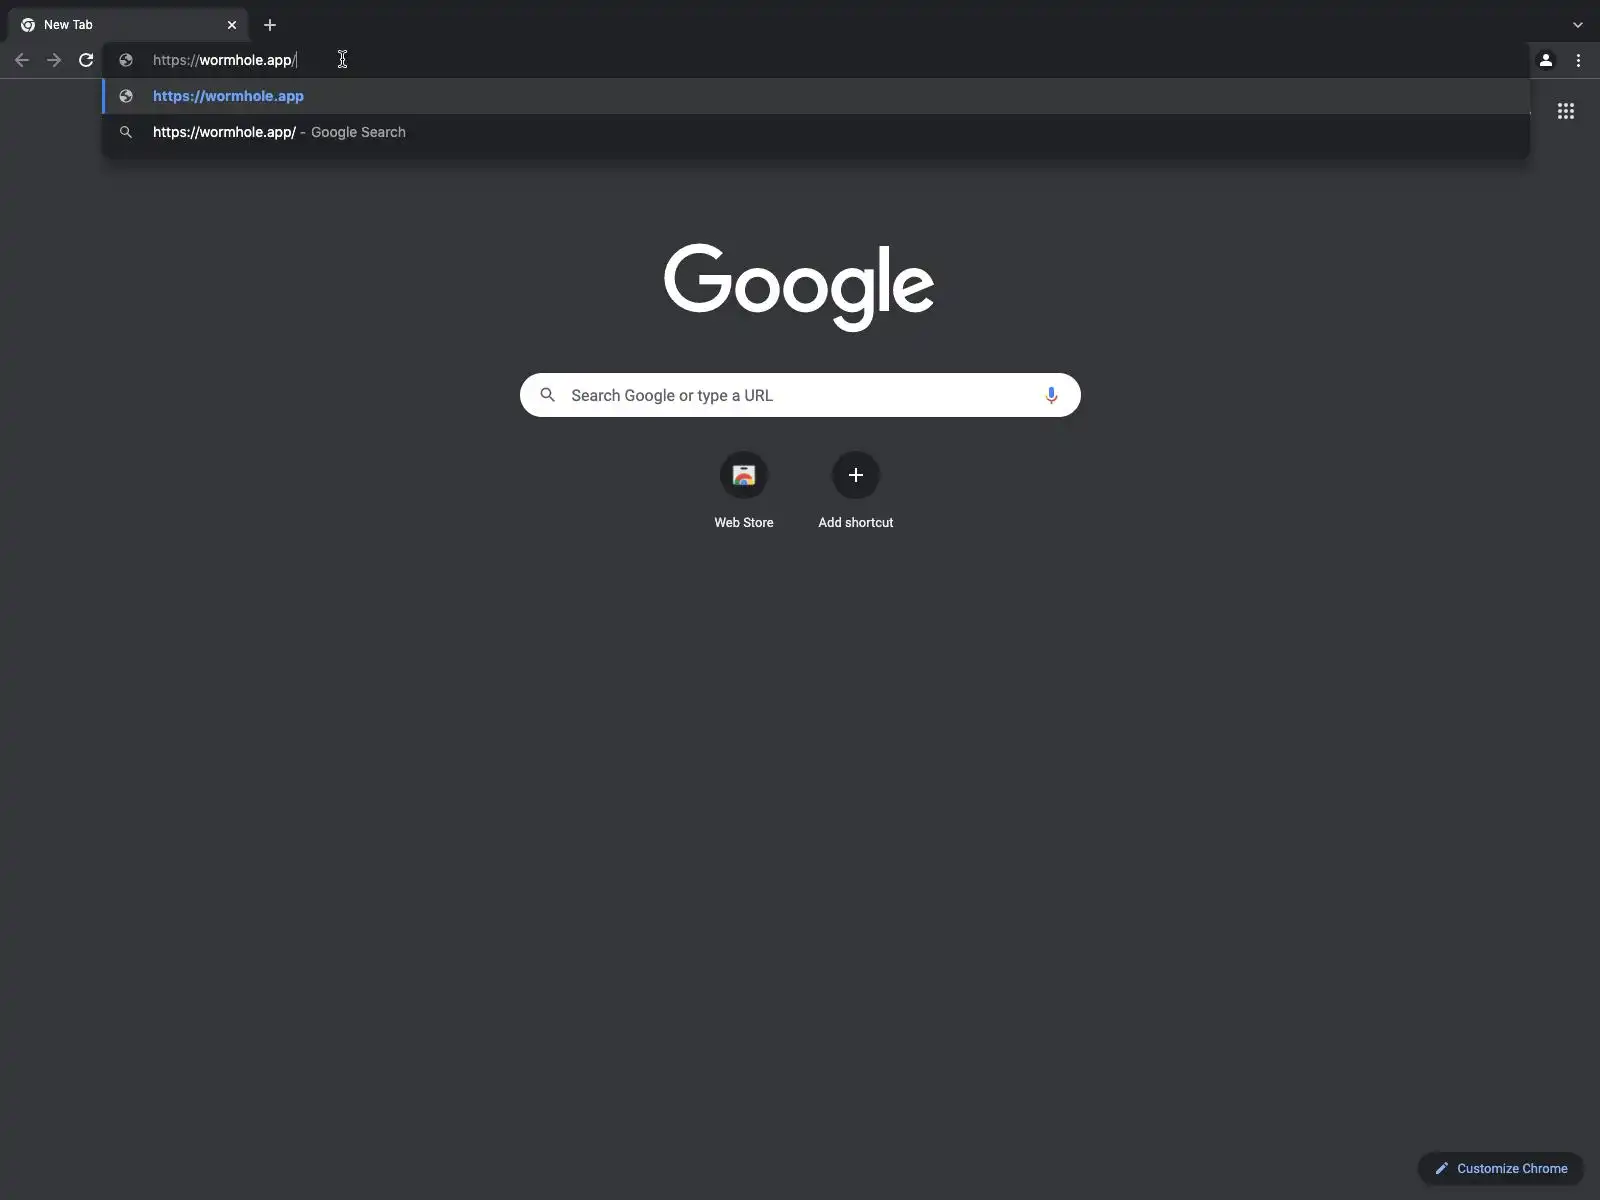Click the Web Store label text
This screenshot has height=1200, width=1600.
744,523
